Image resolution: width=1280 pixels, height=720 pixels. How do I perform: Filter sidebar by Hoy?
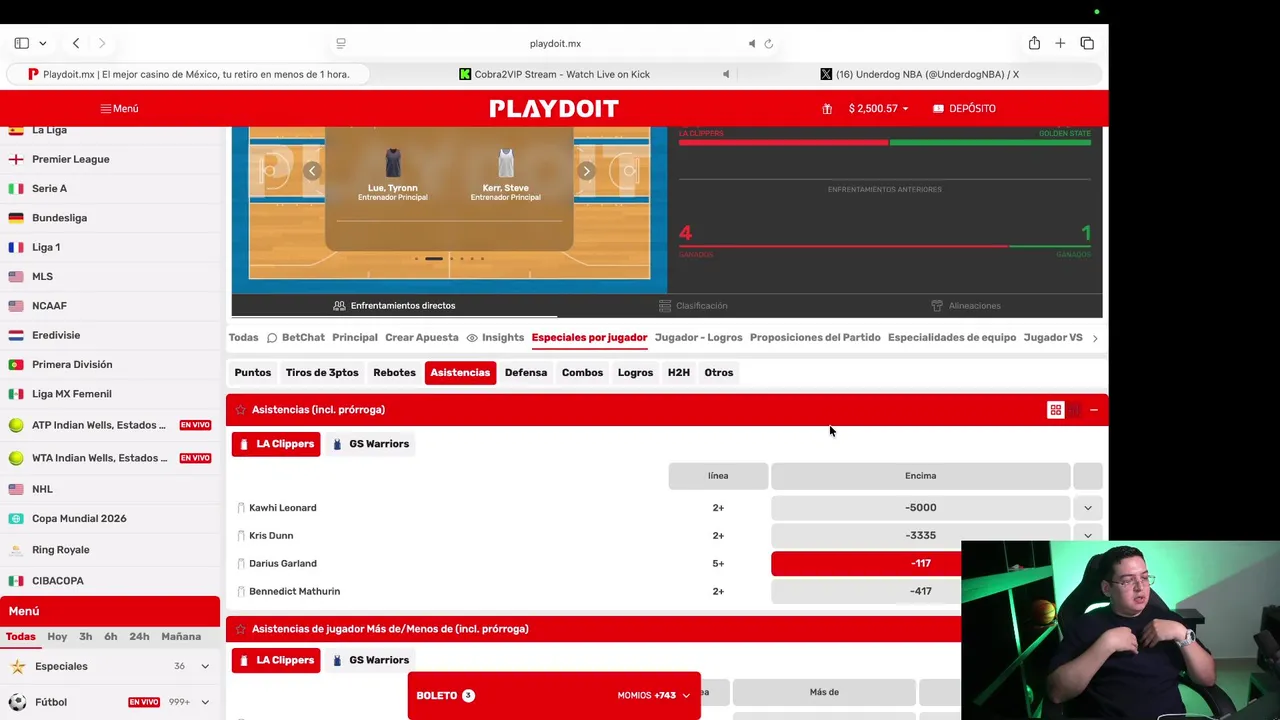57,636
